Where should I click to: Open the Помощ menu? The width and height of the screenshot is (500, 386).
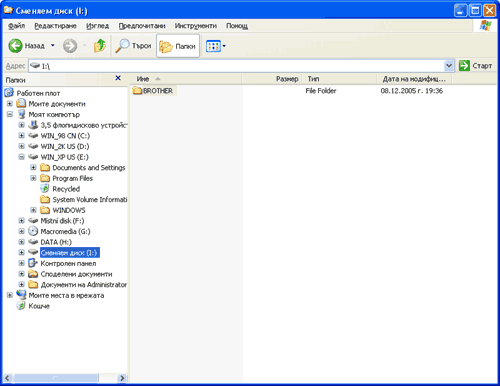click(x=237, y=26)
